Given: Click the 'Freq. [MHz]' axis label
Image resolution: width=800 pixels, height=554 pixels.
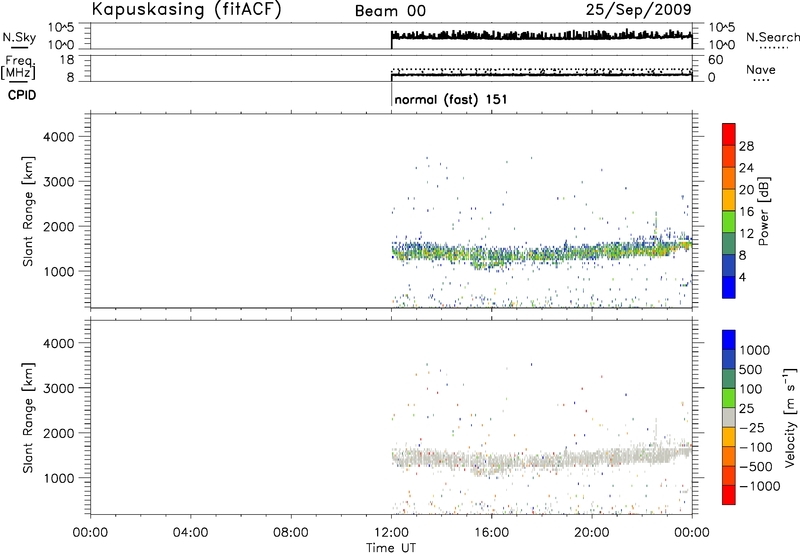Looking at the screenshot, I should [x=19, y=68].
